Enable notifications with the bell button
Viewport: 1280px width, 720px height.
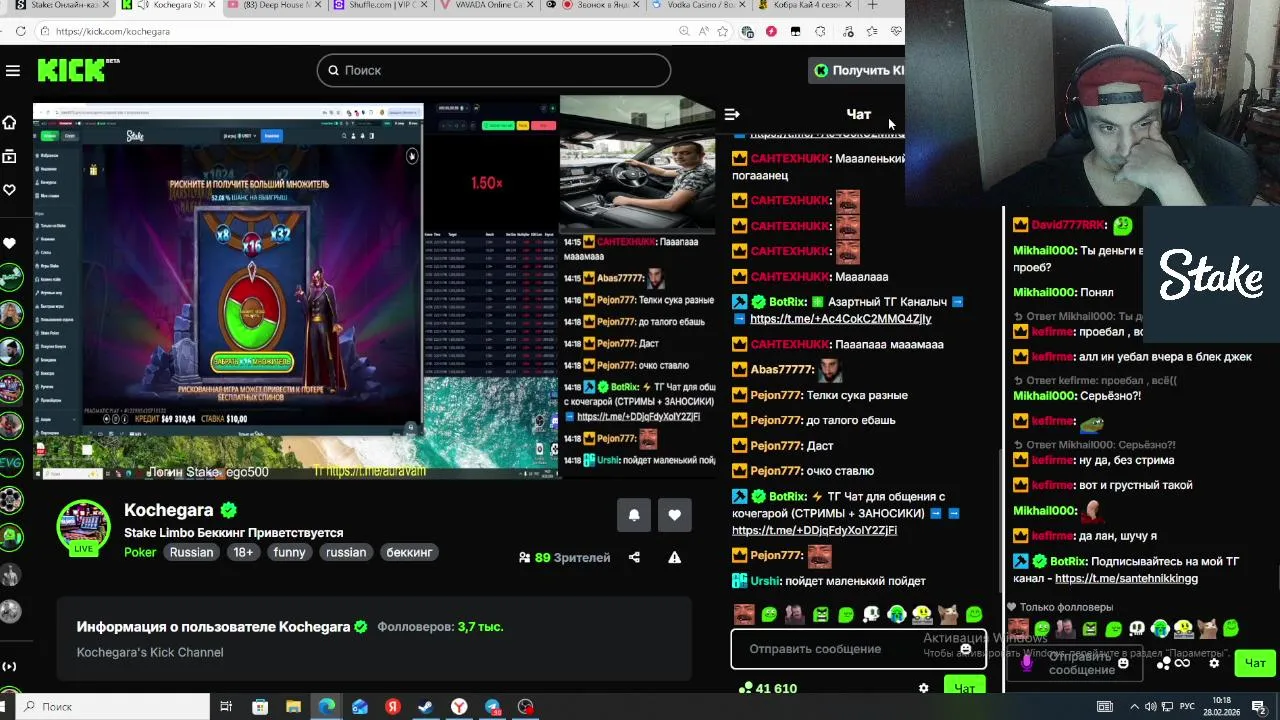coord(634,515)
